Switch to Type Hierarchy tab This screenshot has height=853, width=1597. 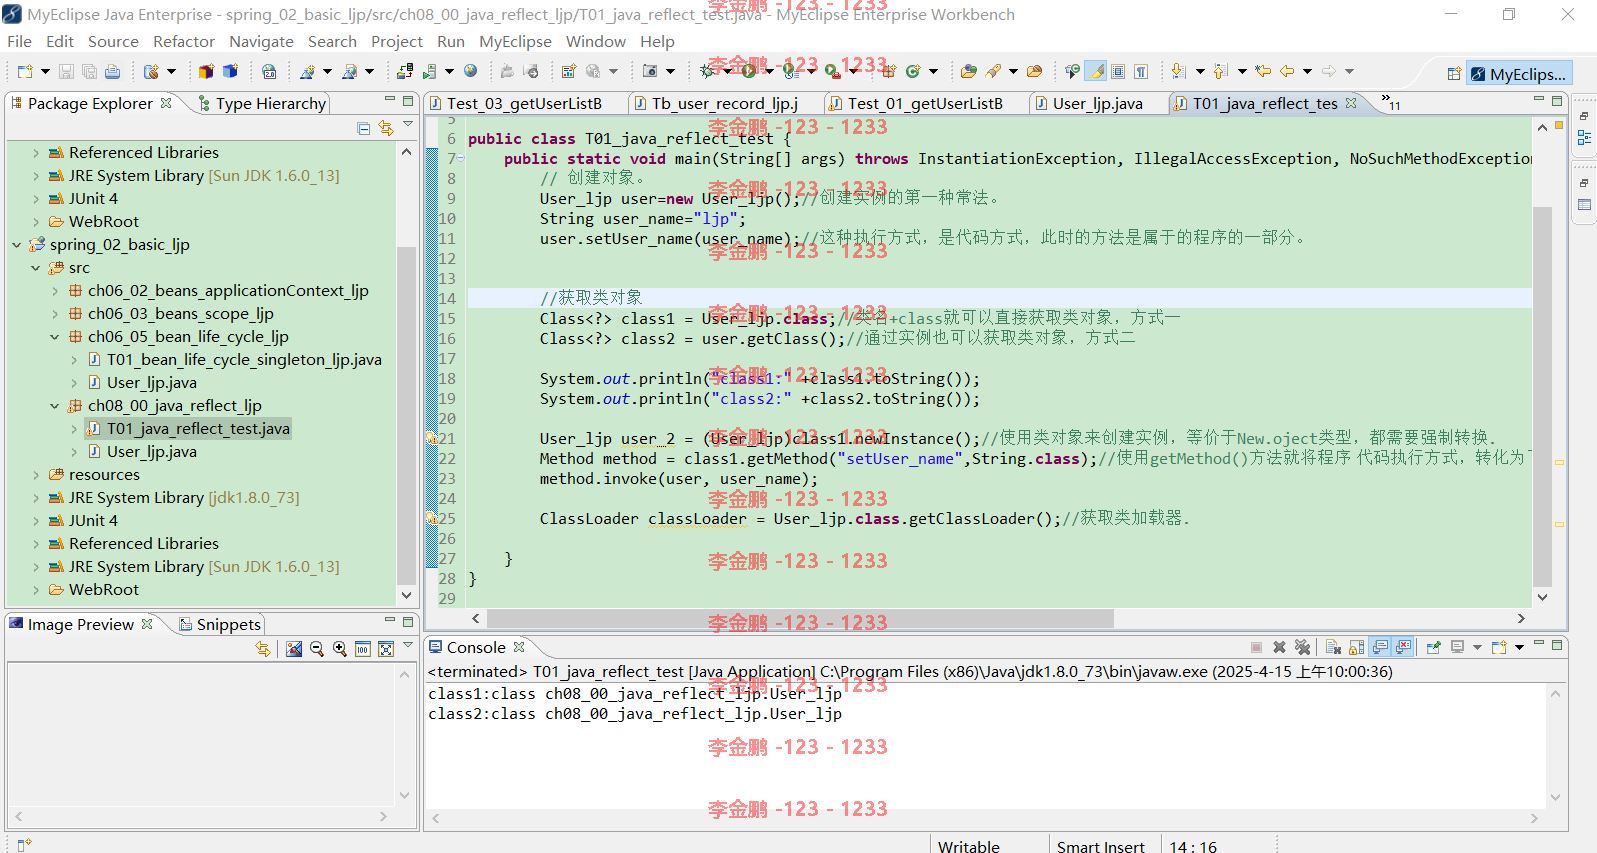click(x=262, y=103)
